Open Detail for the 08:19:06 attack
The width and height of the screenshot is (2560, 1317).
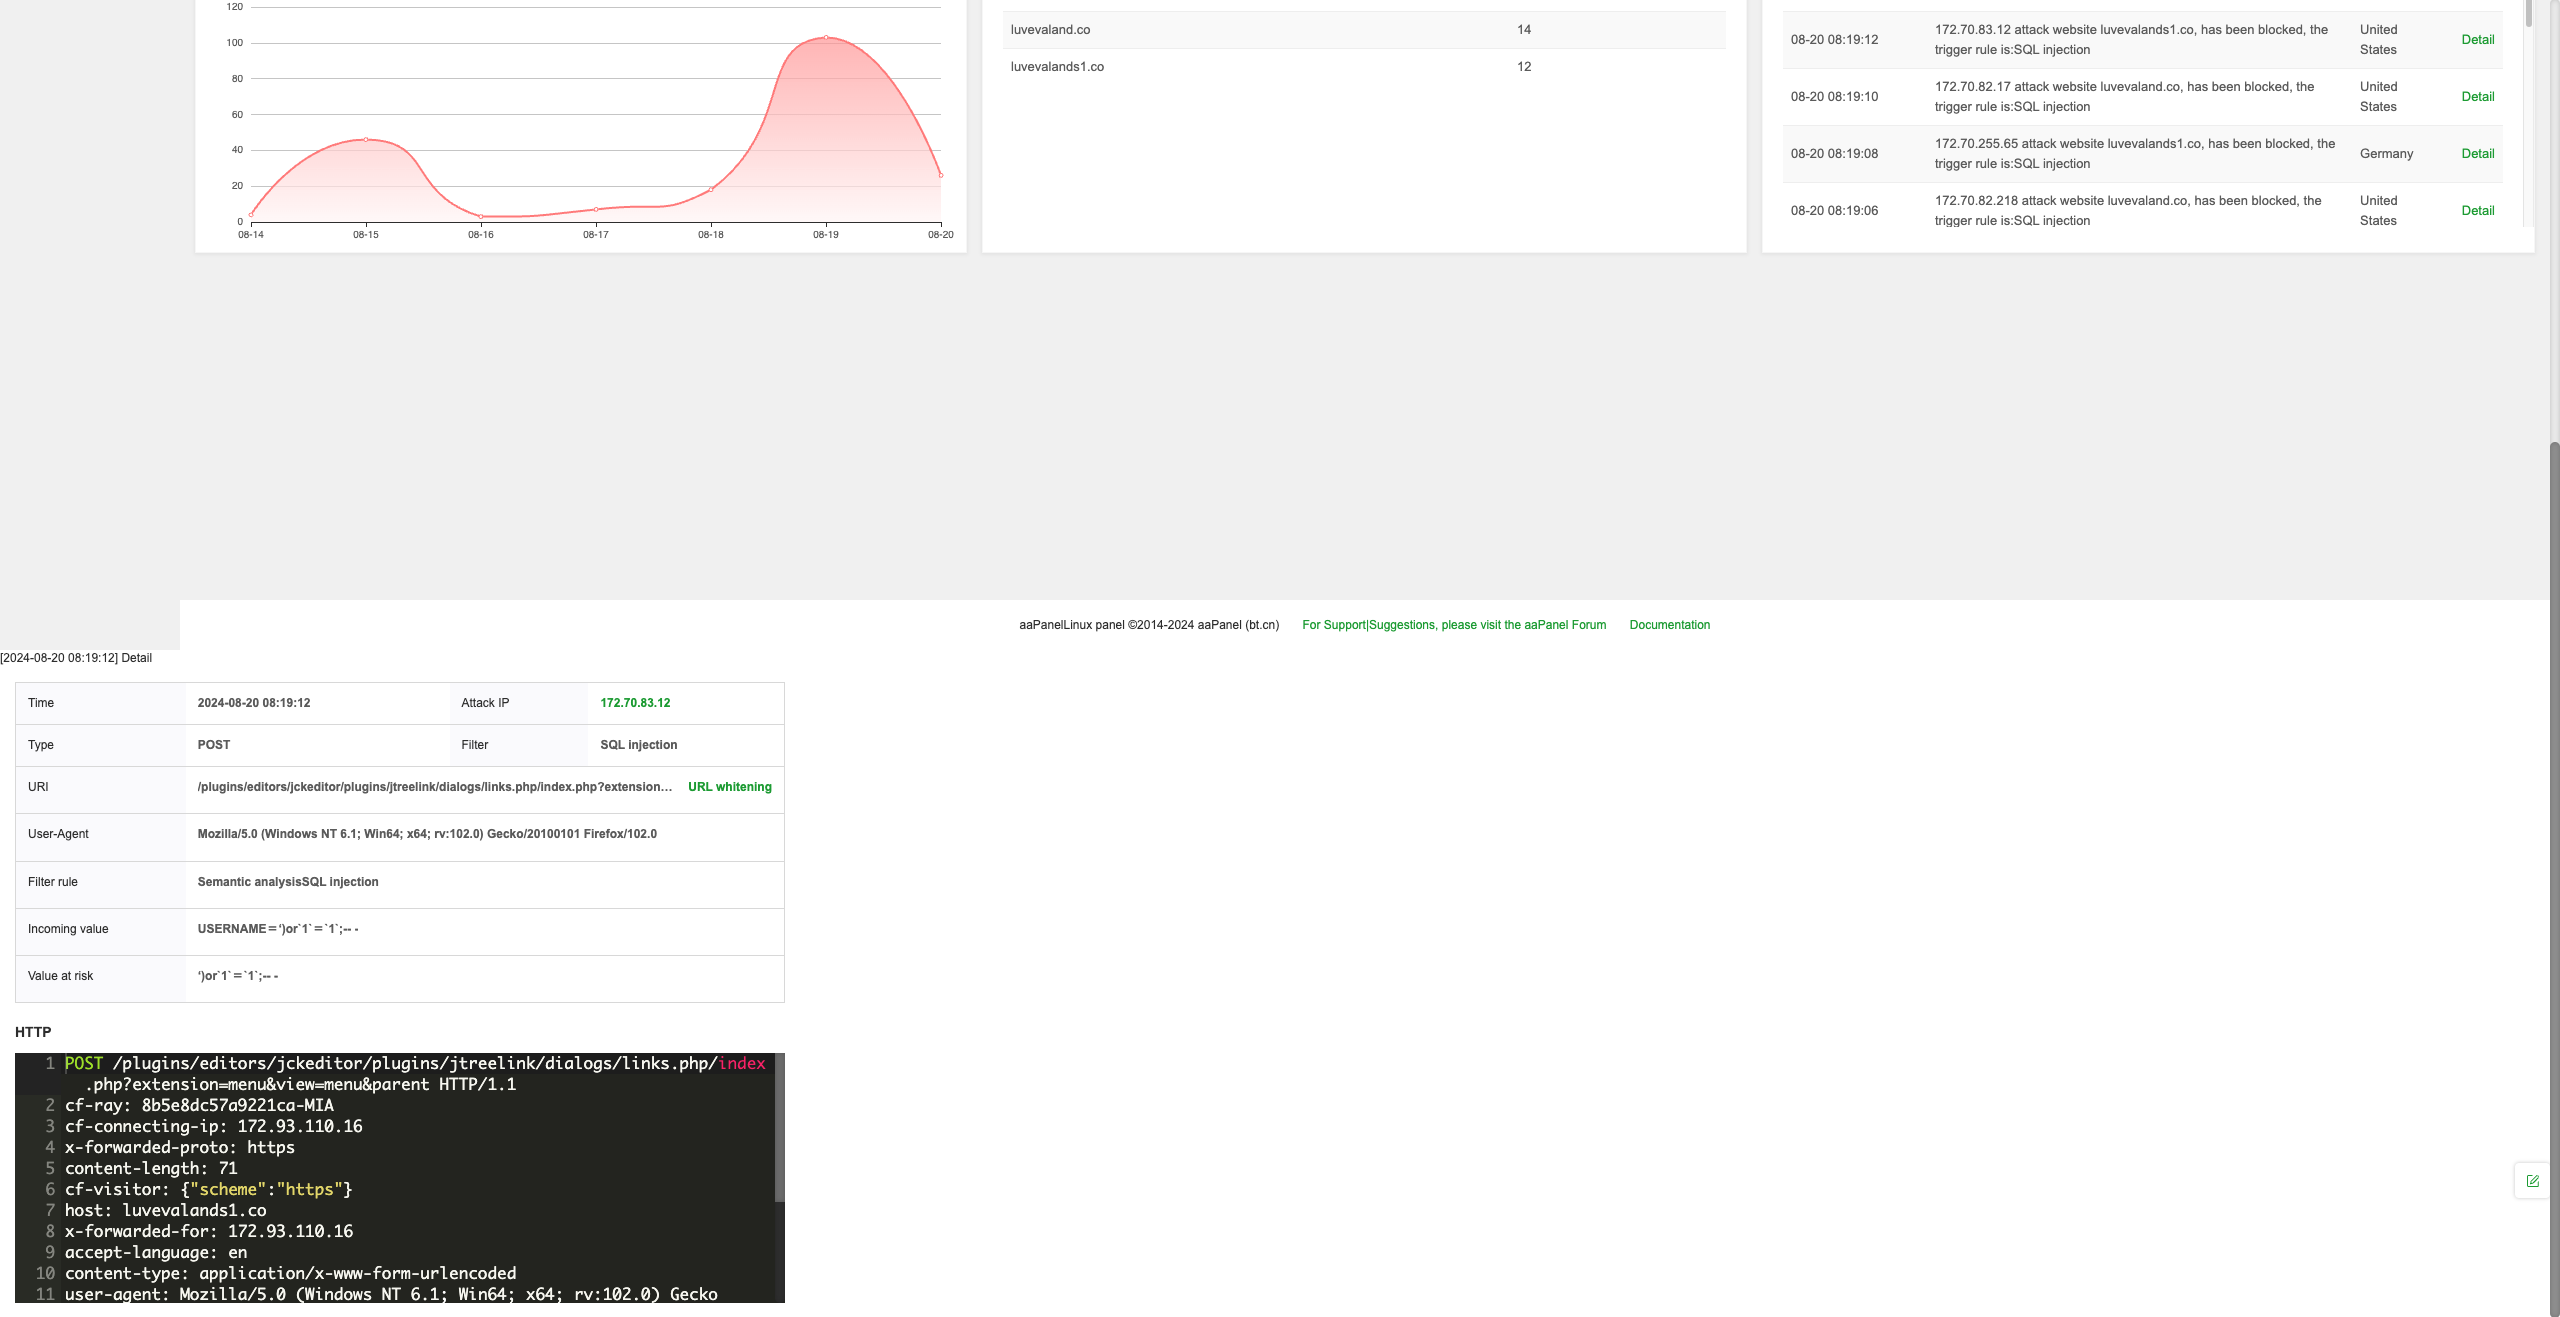pyautogui.click(x=2477, y=211)
